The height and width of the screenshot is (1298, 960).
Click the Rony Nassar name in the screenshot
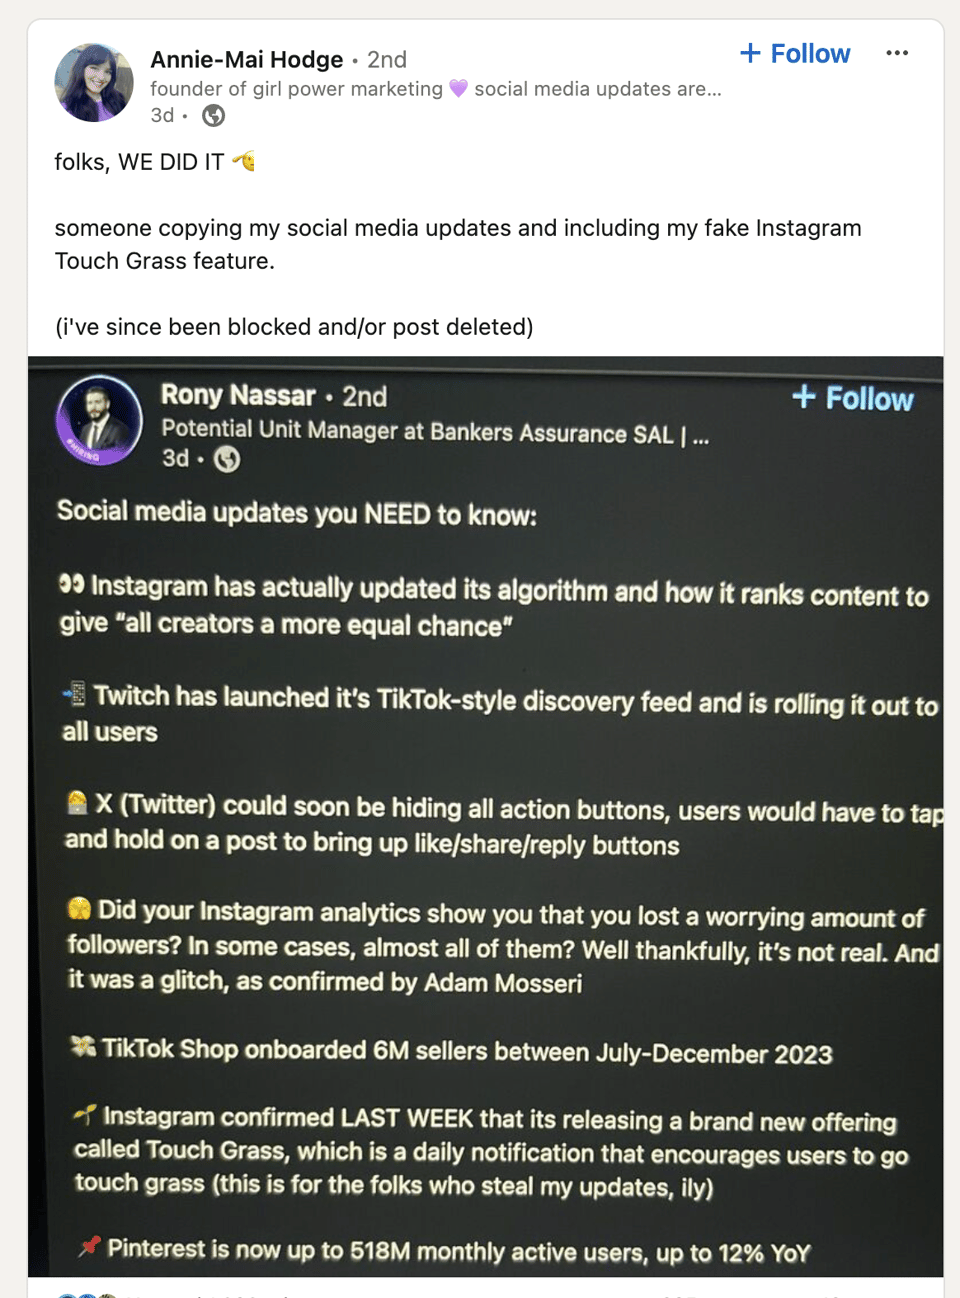pos(238,396)
